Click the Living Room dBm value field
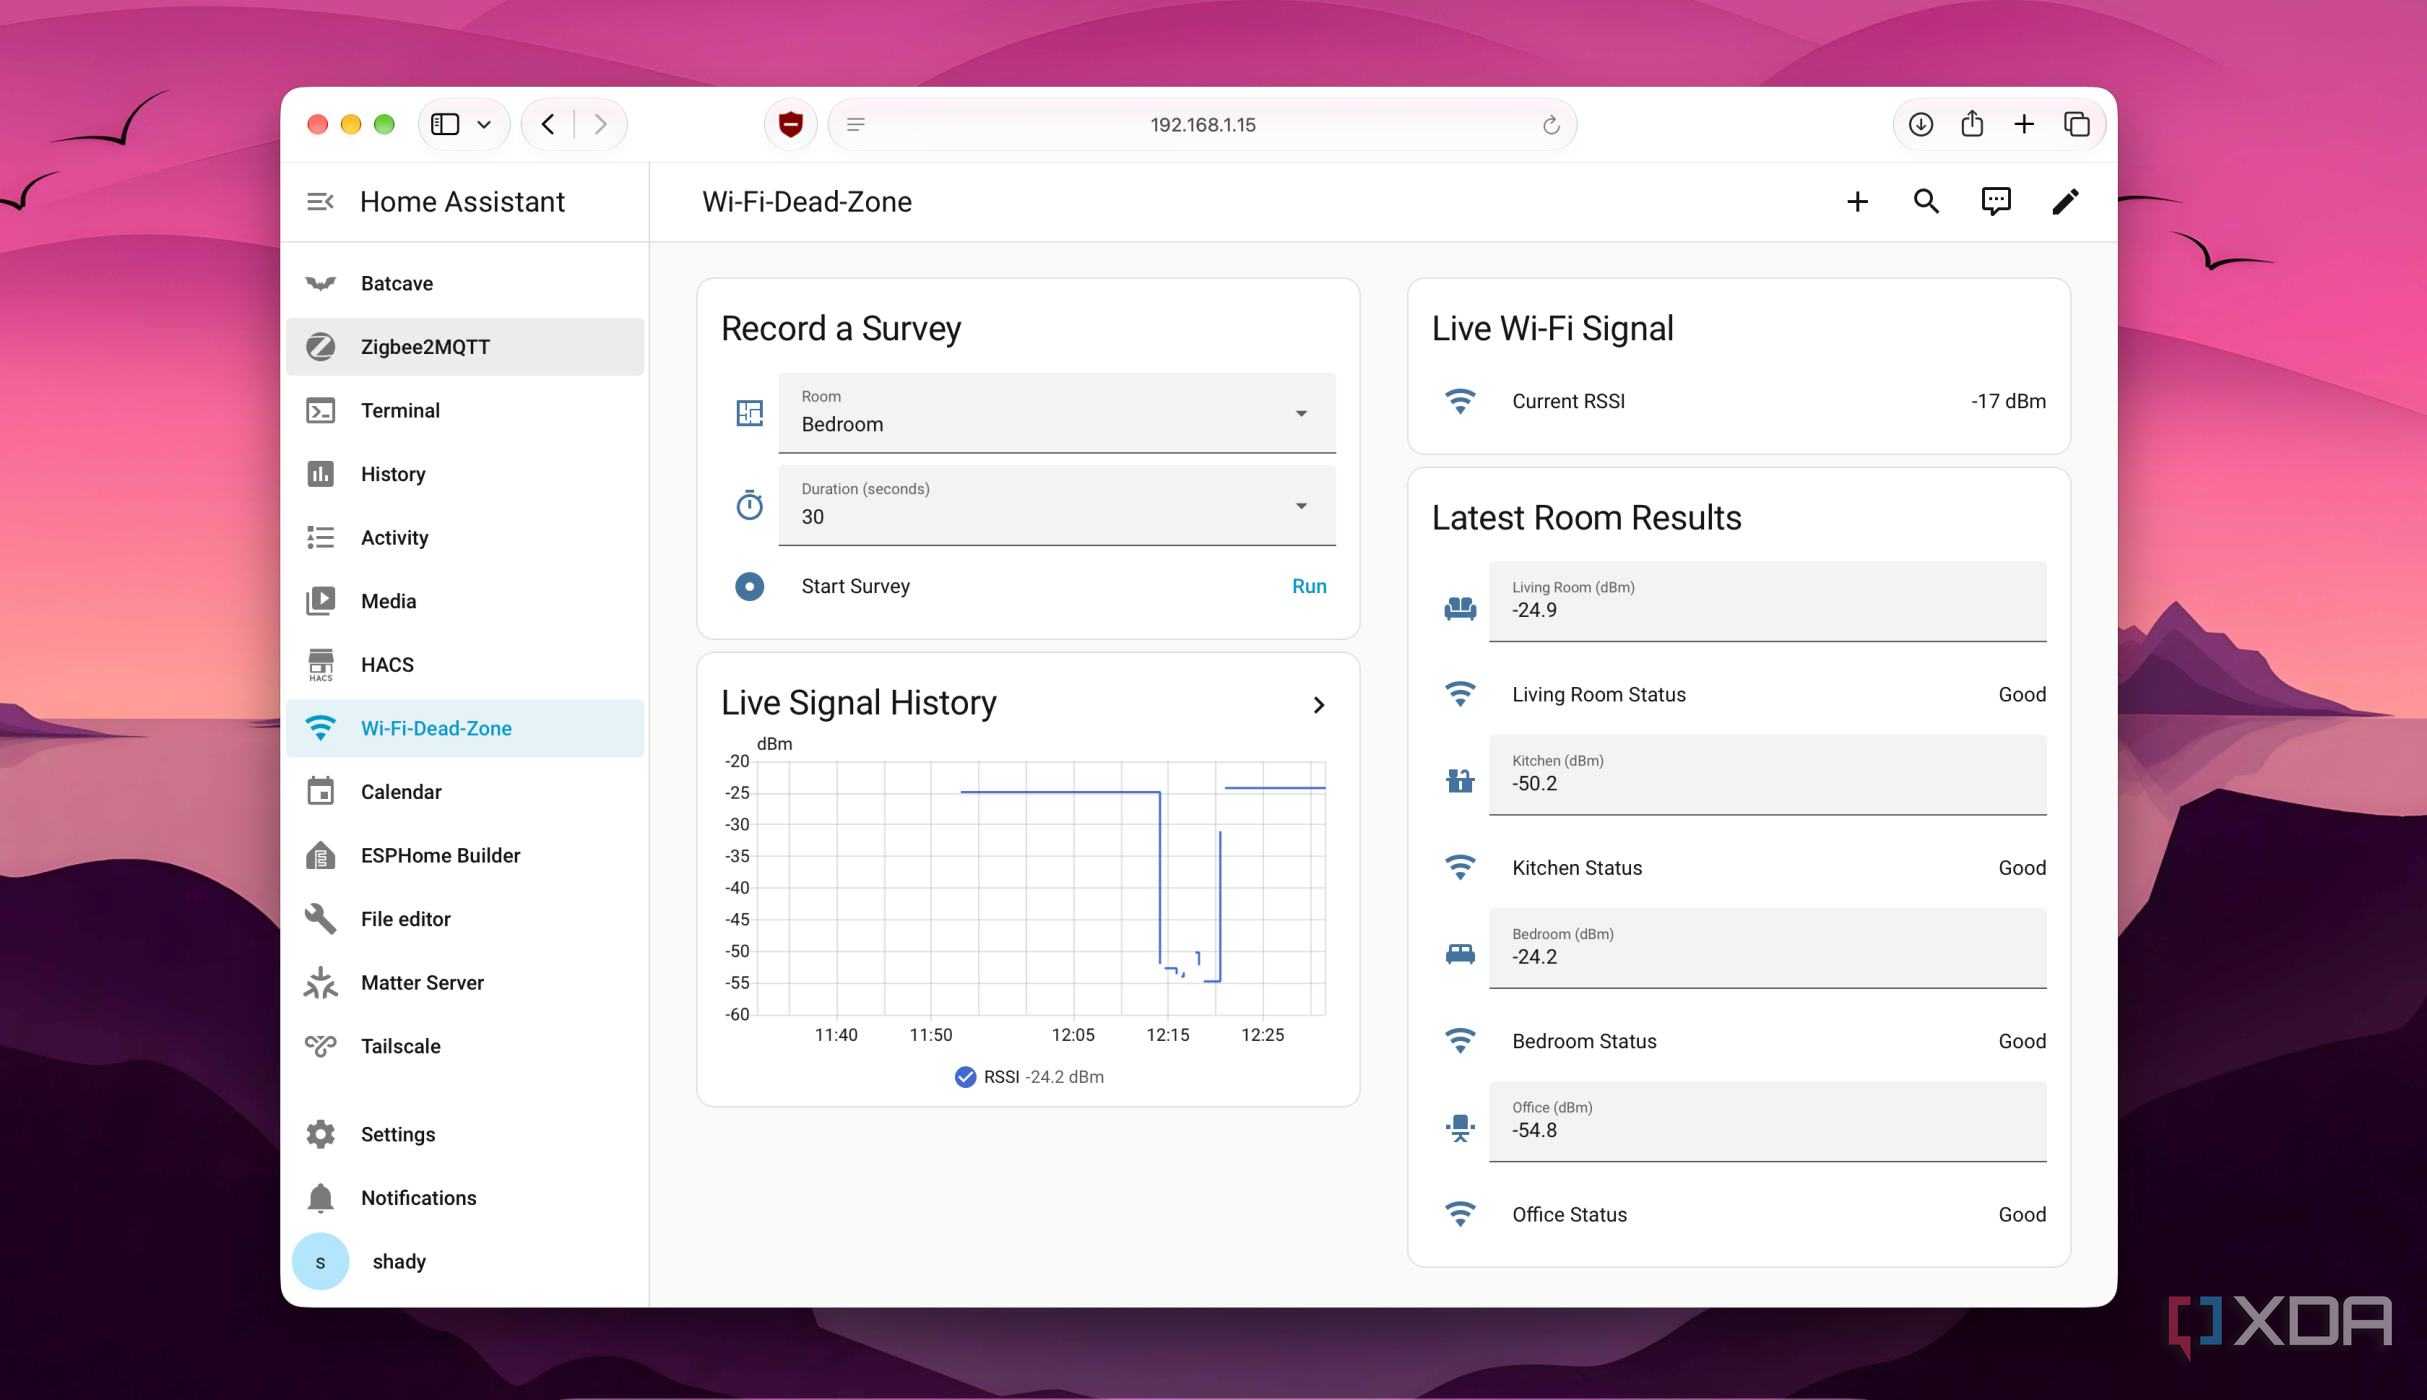This screenshot has height=1400, width=2427. tap(1767, 601)
